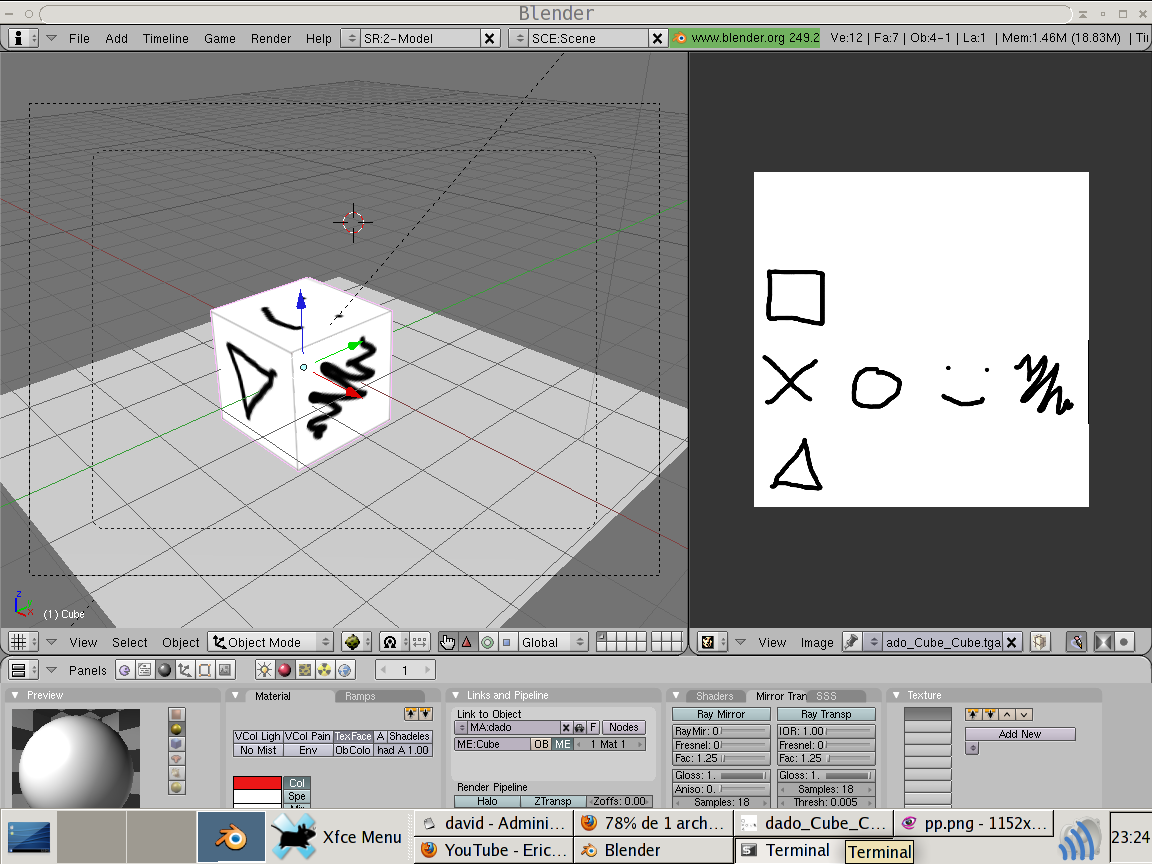The width and height of the screenshot is (1152, 864).
Task: Toggle the 3D manipulator hand icon
Action: 447,642
